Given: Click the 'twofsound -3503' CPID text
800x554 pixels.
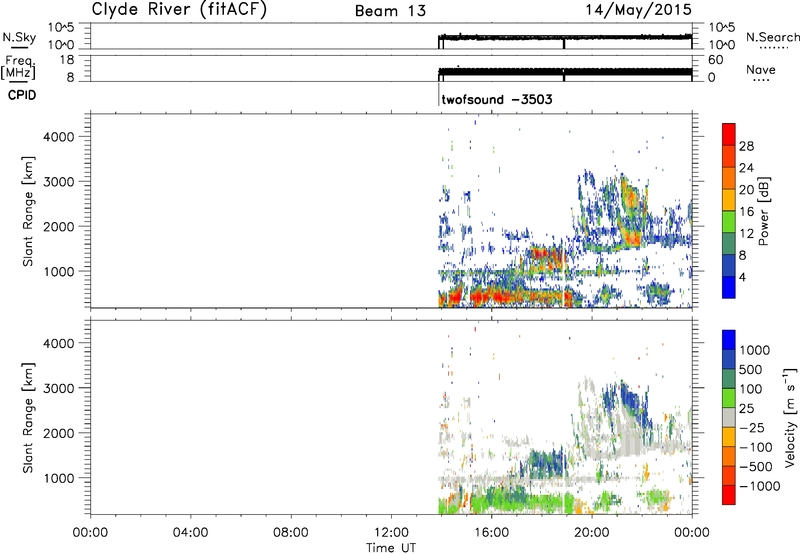Looking at the screenshot, I should tap(497, 99).
